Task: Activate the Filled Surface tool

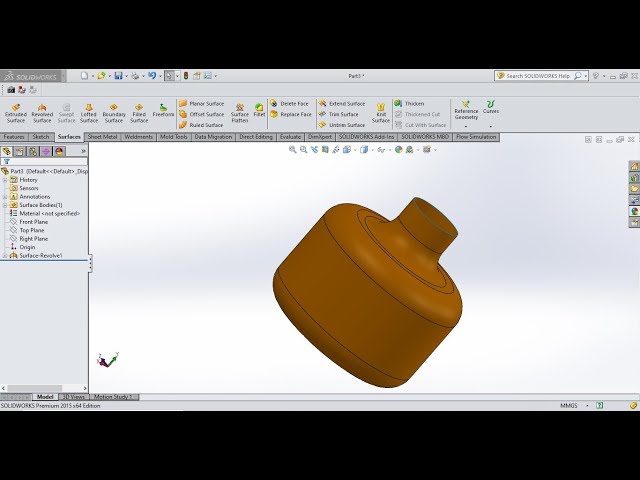Action: tap(139, 113)
